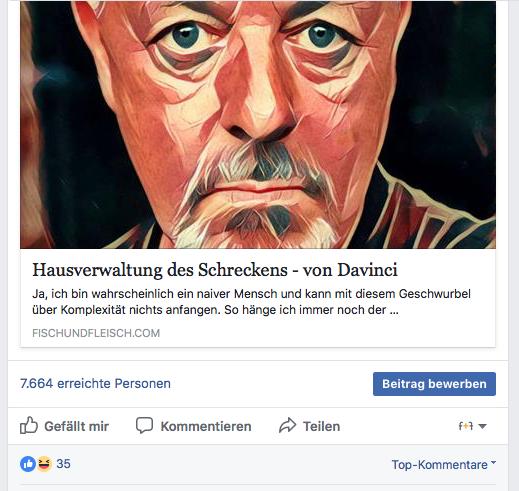Click the page identity icon beside Teilen row

[x=466, y=426]
